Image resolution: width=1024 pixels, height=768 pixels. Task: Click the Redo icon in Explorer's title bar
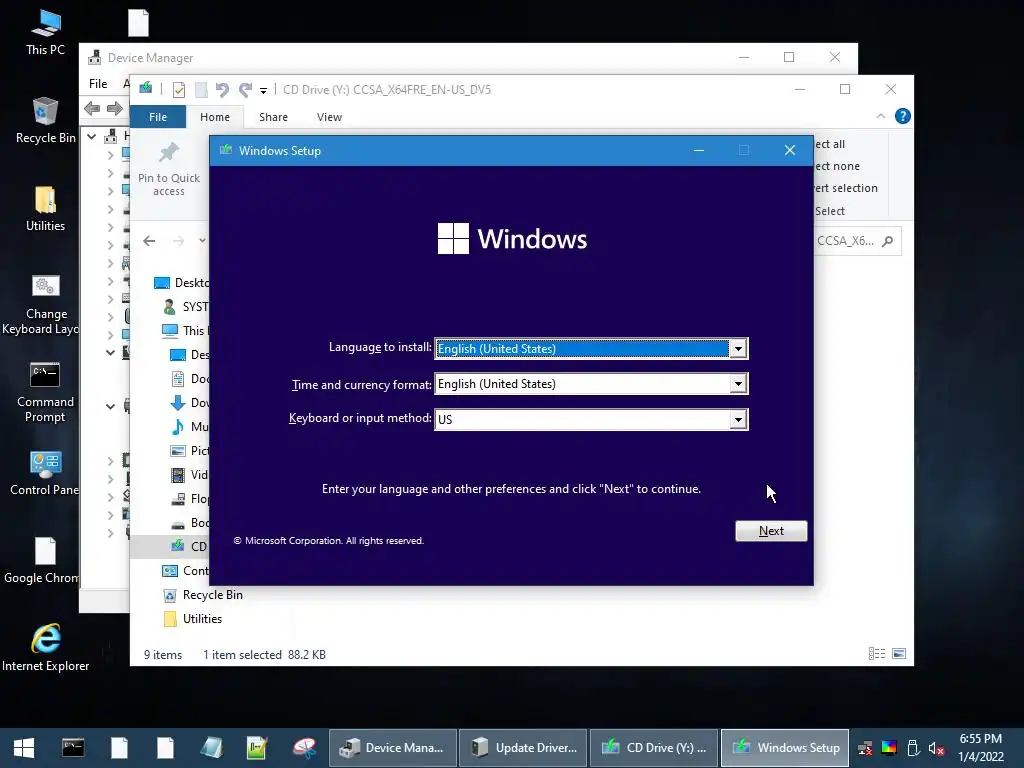[245, 89]
